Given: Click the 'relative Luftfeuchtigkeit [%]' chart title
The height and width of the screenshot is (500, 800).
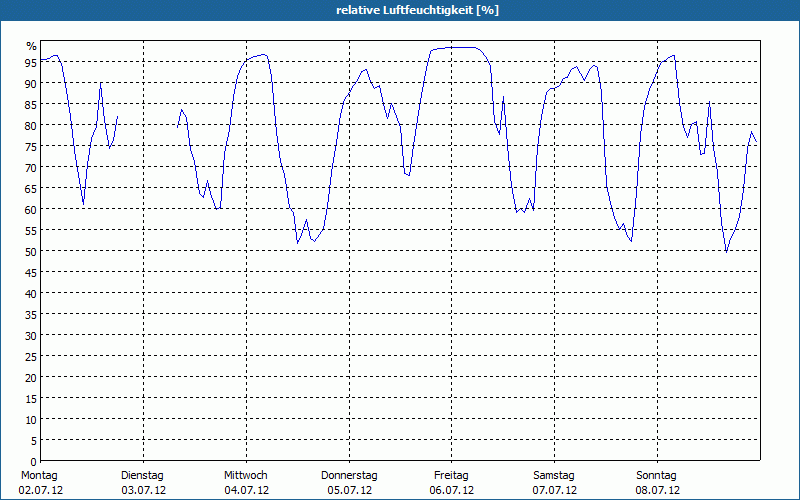Looking at the screenshot, I should click(x=417, y=10).
